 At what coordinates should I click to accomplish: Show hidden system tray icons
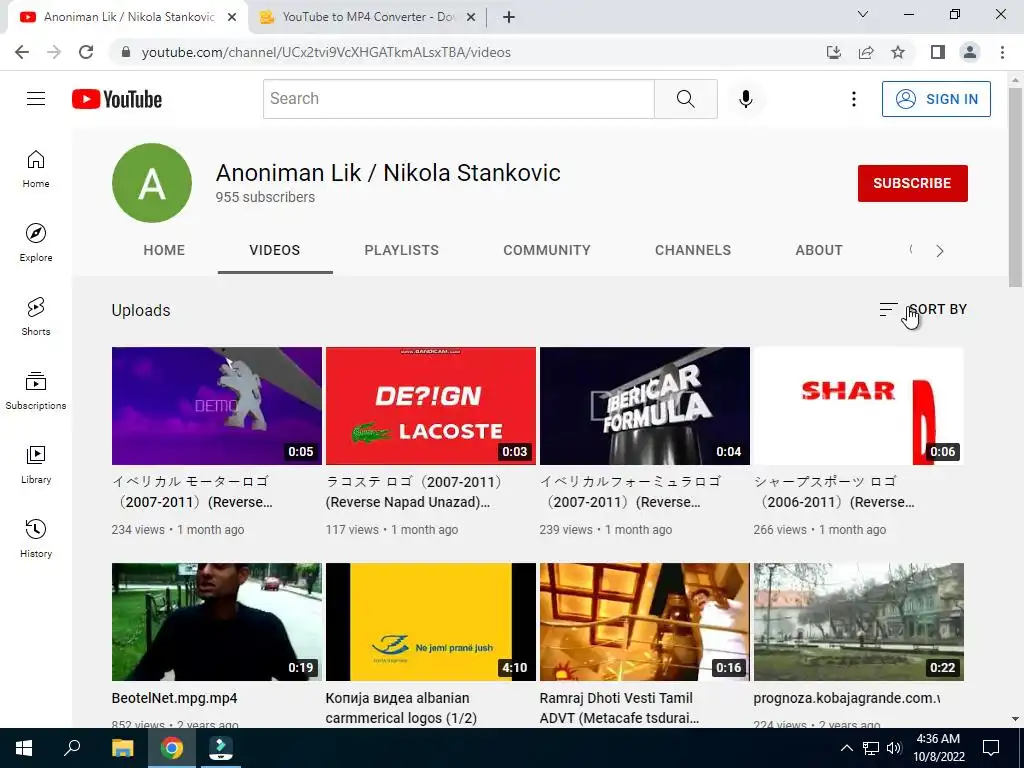(846, 748)
